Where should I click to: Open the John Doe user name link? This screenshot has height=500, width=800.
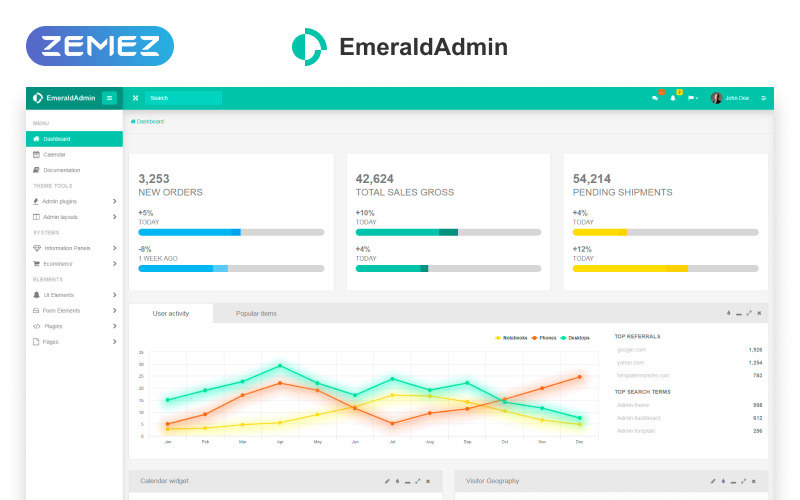[737, 98]
